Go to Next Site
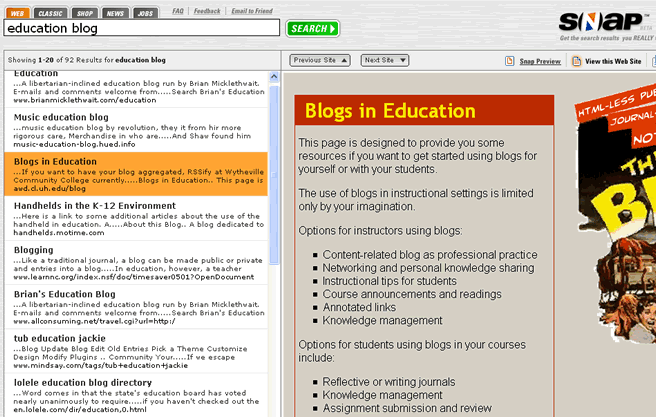The height and width of the screenshot is (417, 656). 385,60
